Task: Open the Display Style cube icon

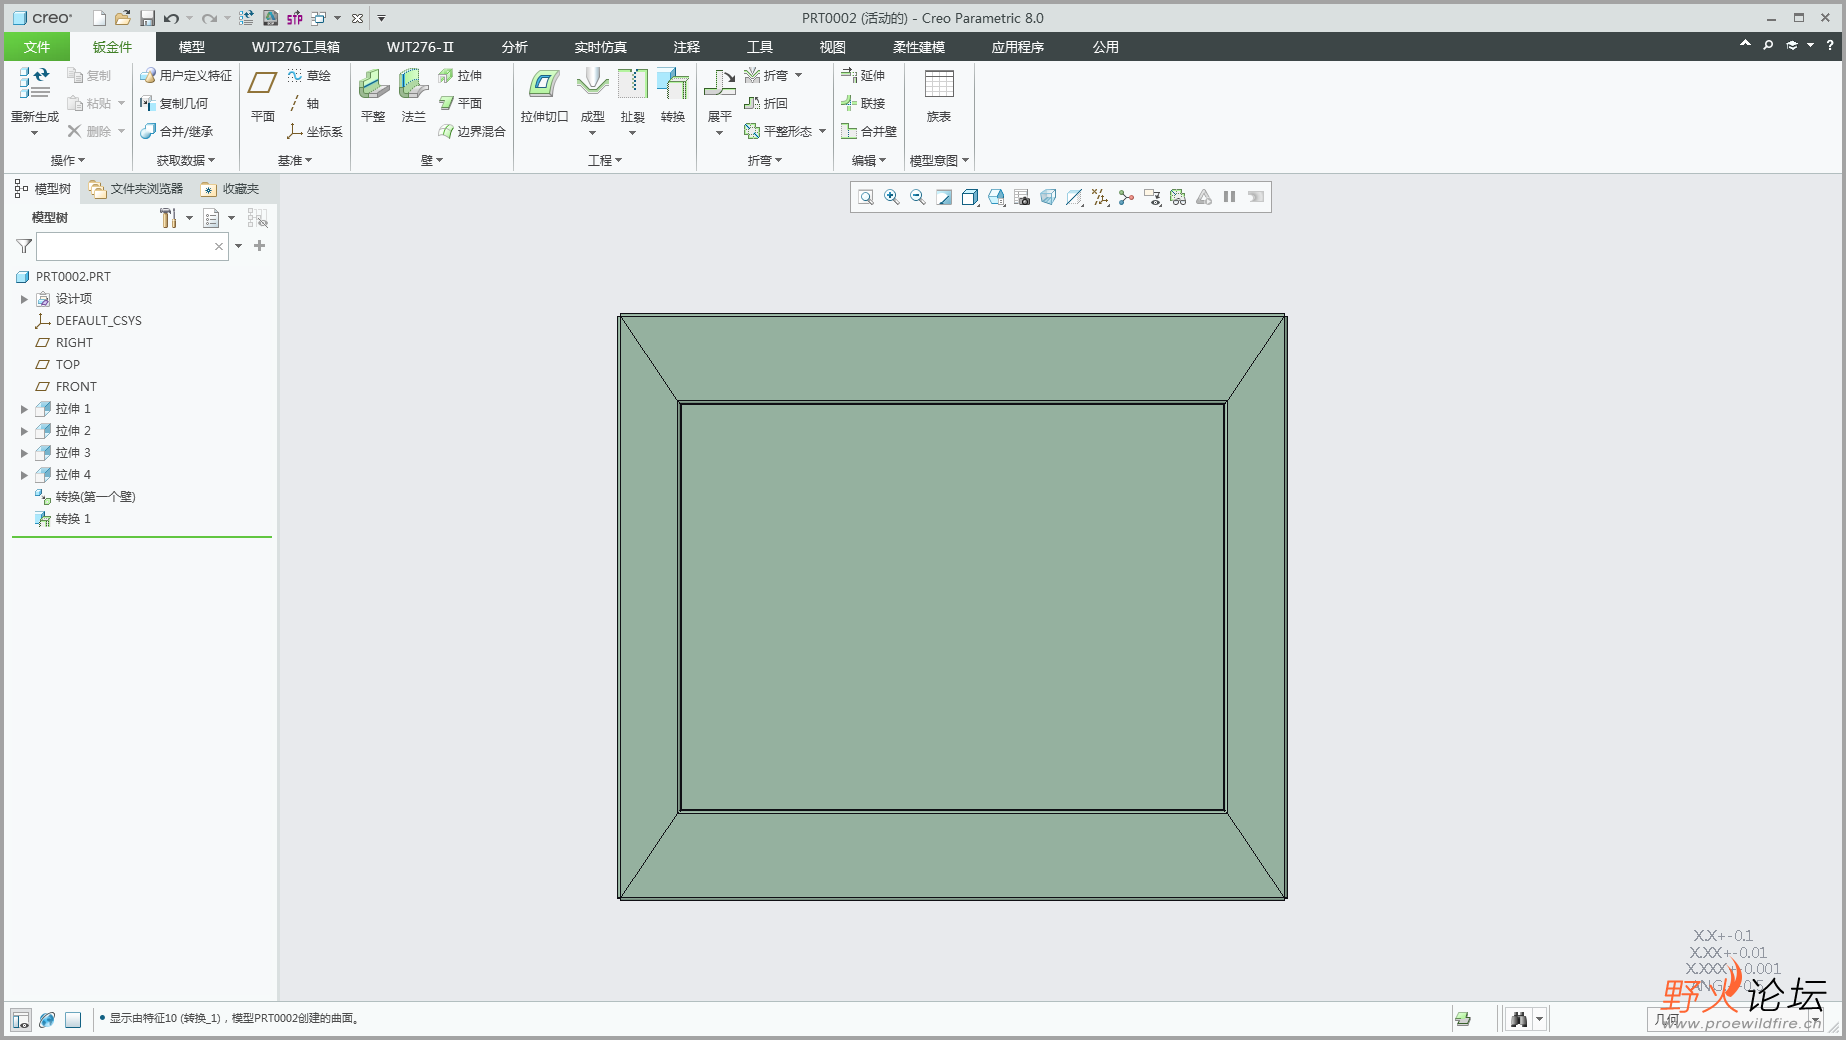Action: tap(970, 197)
